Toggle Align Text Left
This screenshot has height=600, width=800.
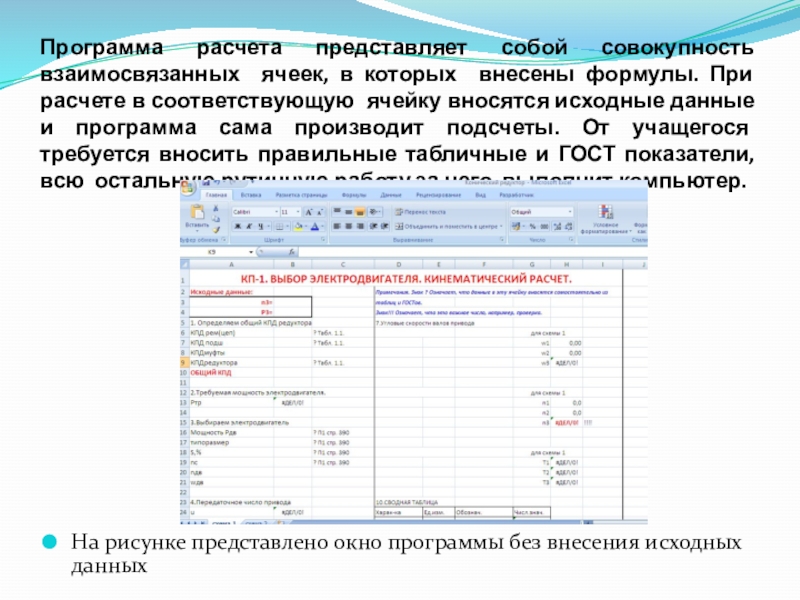[x=337, y=226]
